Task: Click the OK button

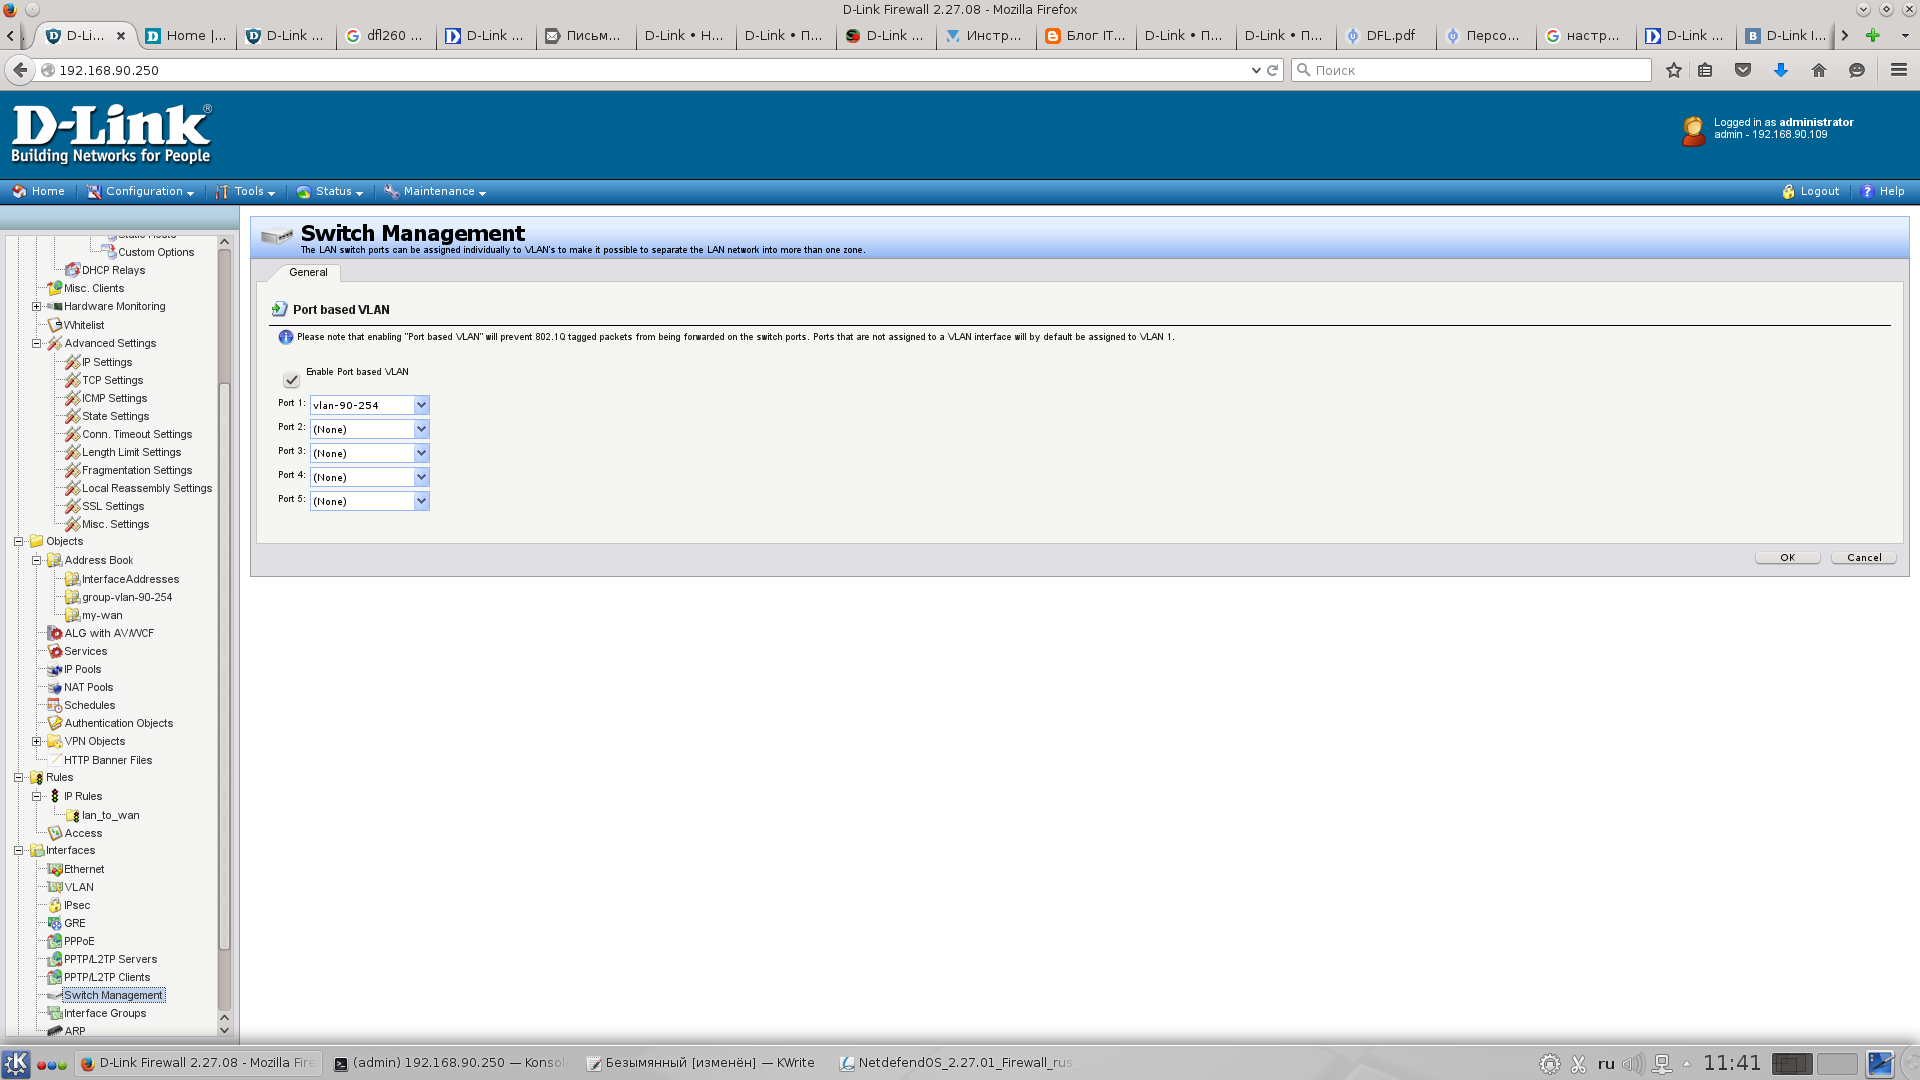Action: coord(1787,558)
